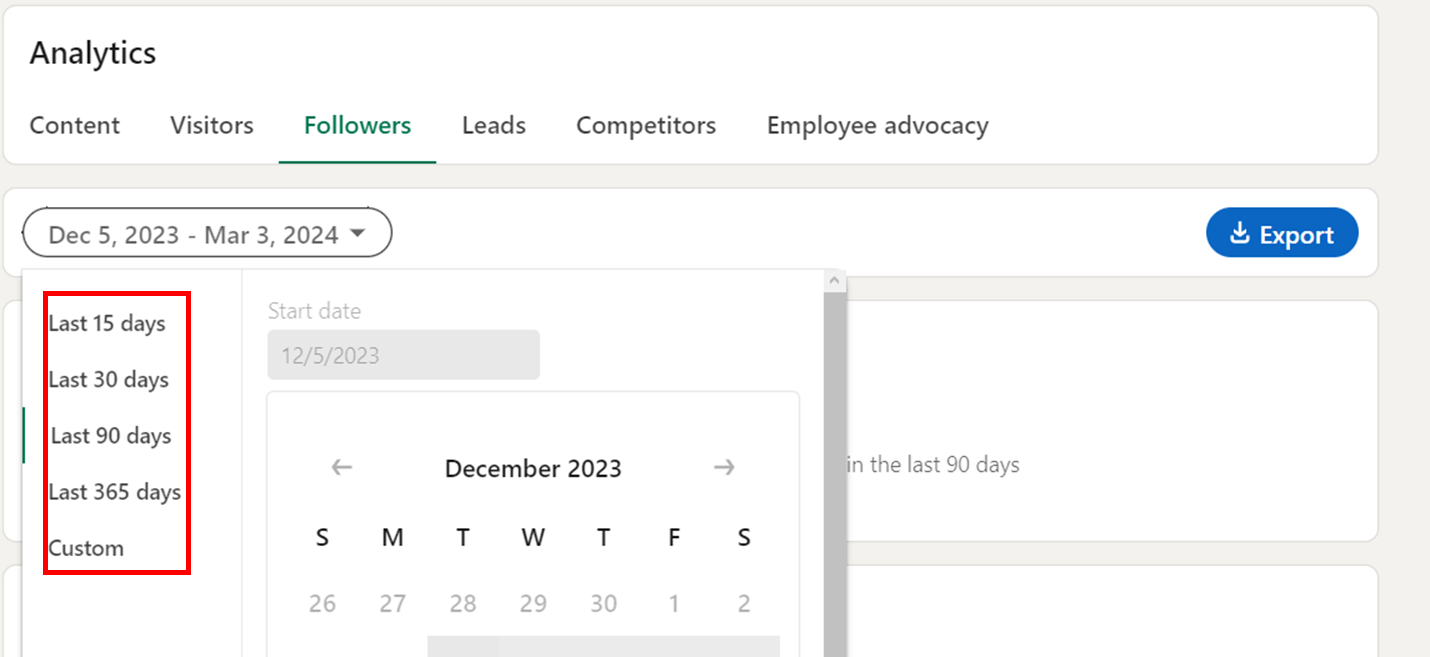Click the left arrow to view November 2023

(x=341, y=467)
